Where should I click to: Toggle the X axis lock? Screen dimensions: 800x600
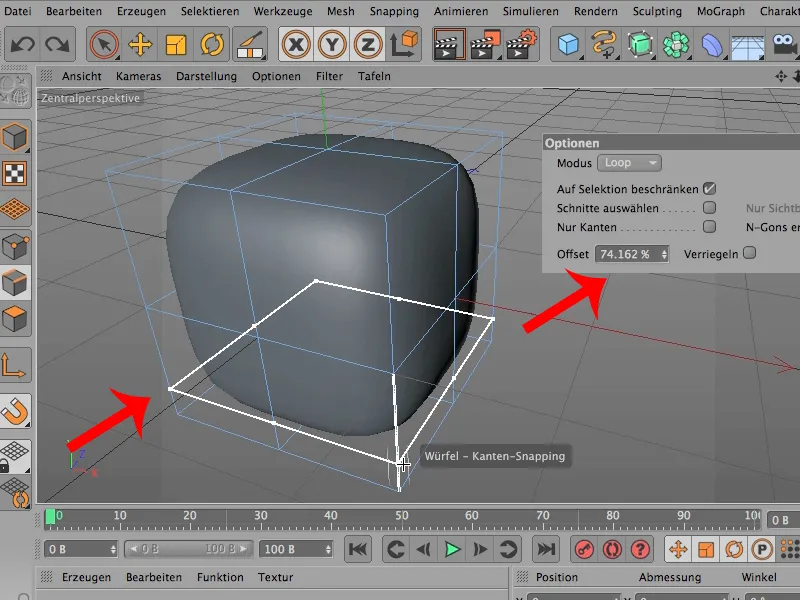point(296,44)
